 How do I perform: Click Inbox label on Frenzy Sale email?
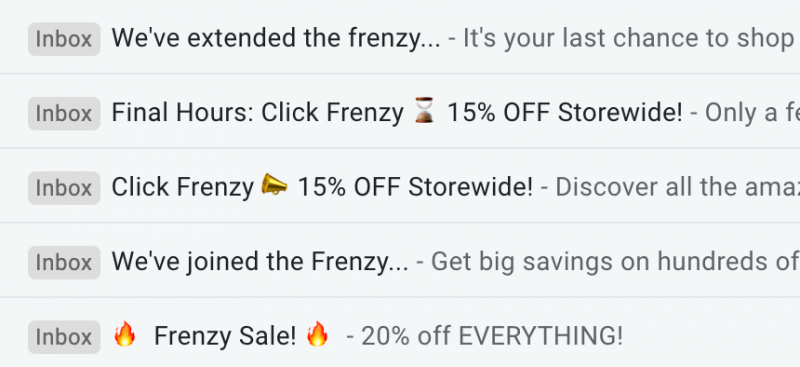[64, 337]
